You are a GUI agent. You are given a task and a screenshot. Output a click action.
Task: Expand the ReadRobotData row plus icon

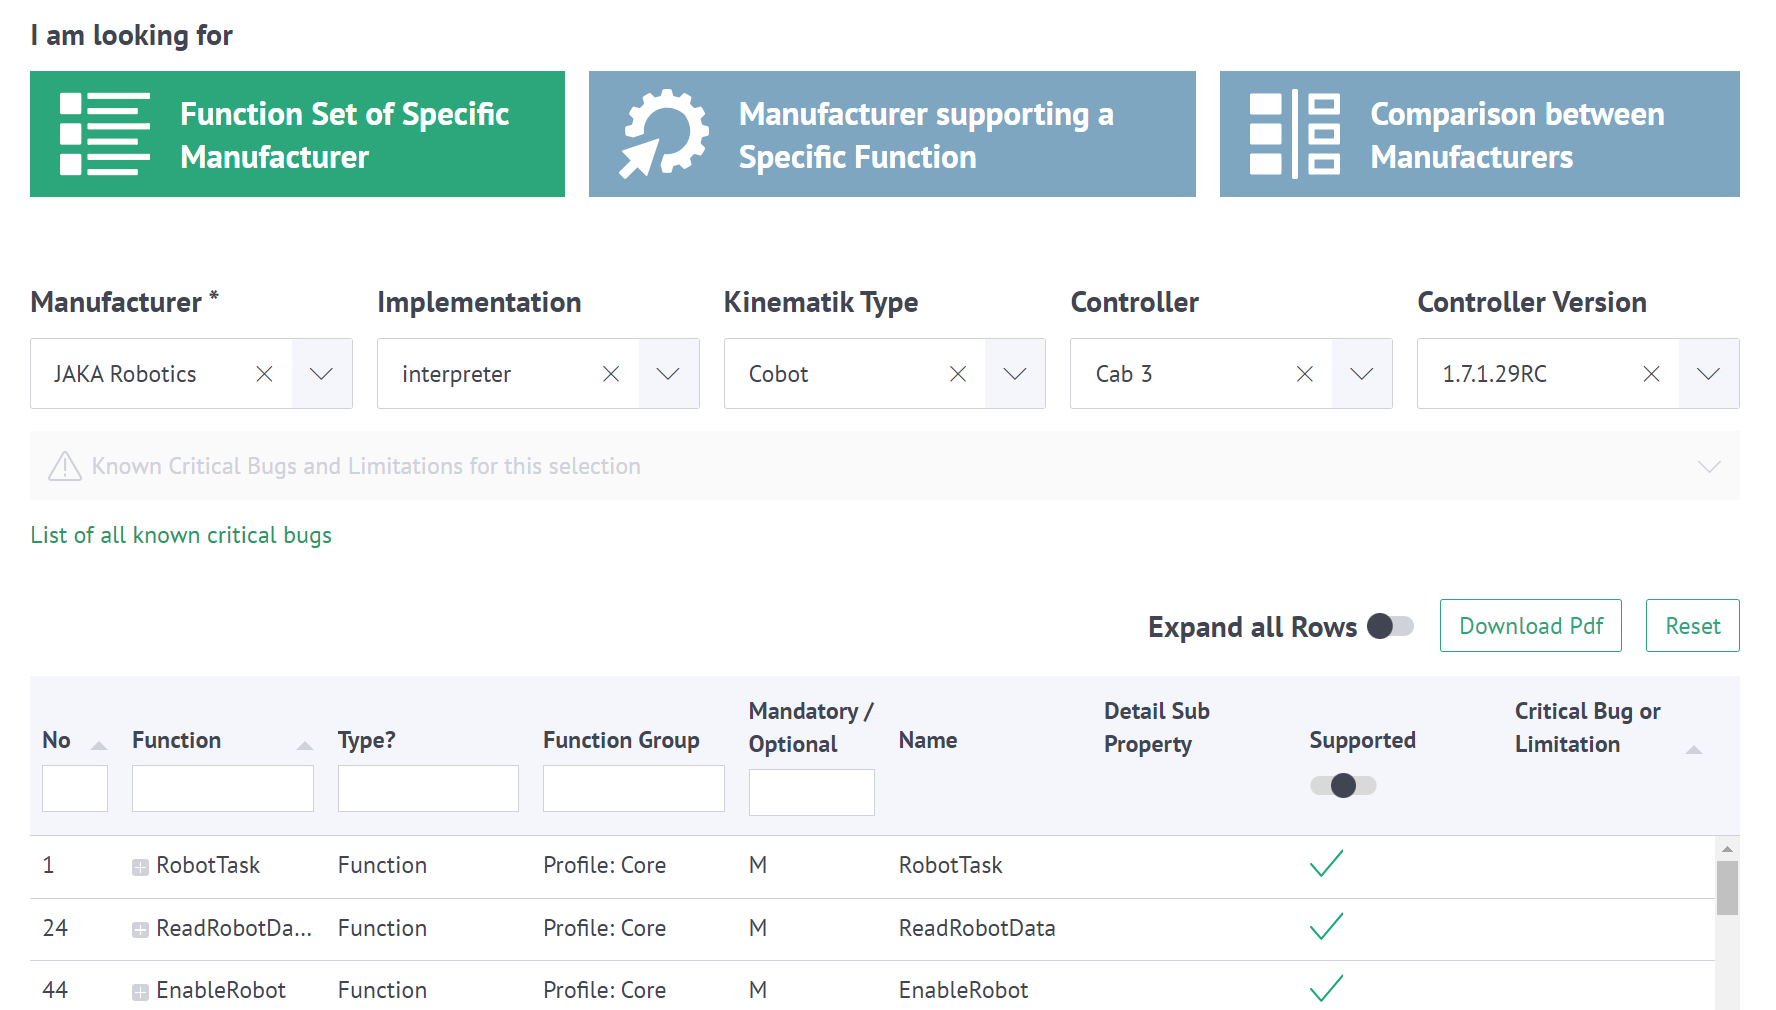point(141,930)
